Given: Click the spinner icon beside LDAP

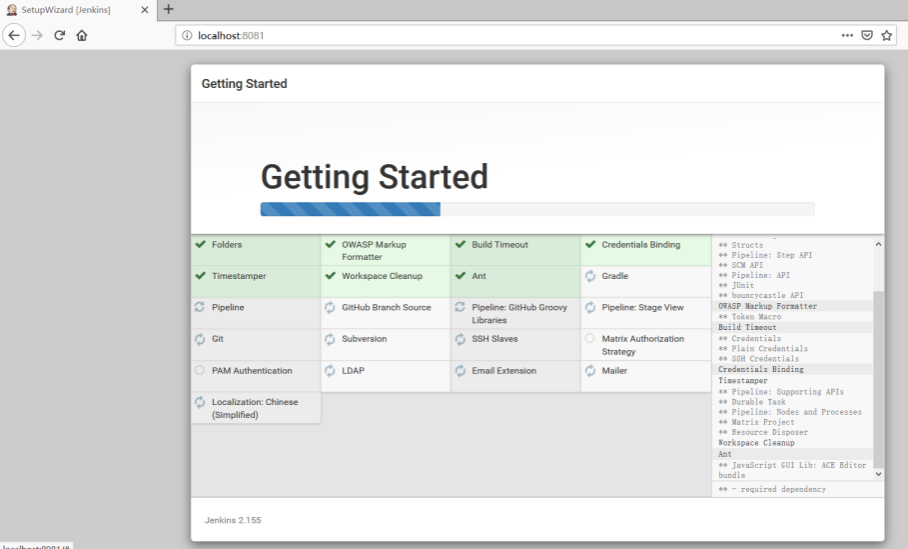Looking at the screenshot, I should (330, 371).
